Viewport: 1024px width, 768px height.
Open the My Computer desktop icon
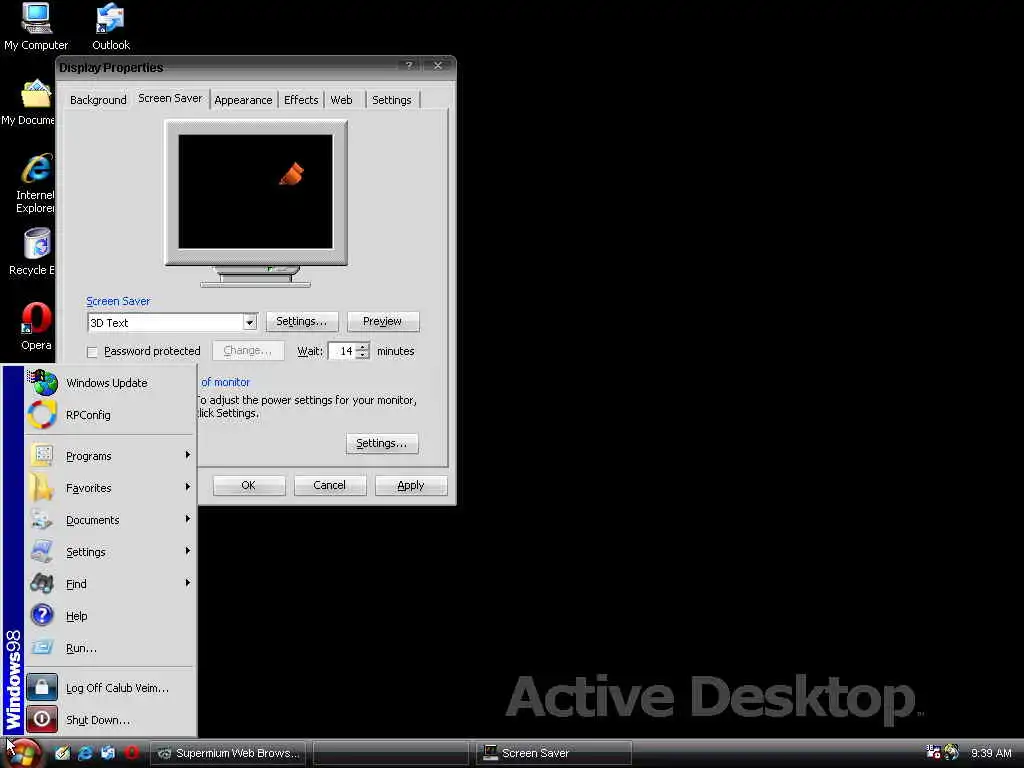point(36,27)
